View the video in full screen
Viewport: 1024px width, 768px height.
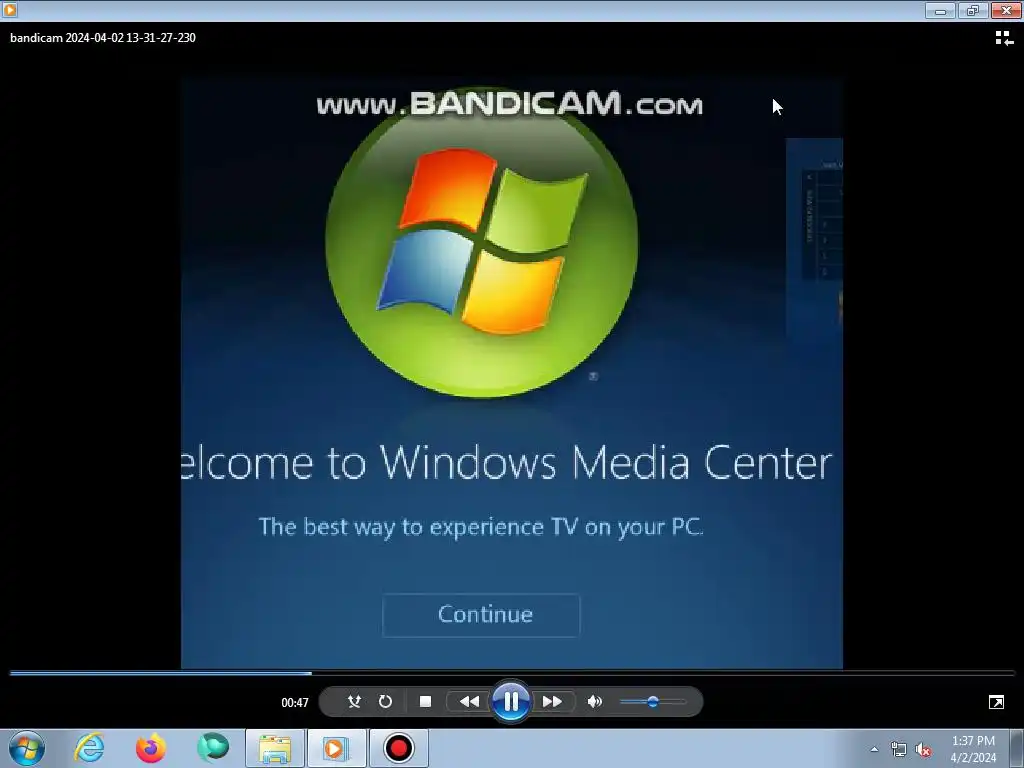click(996, 702)
